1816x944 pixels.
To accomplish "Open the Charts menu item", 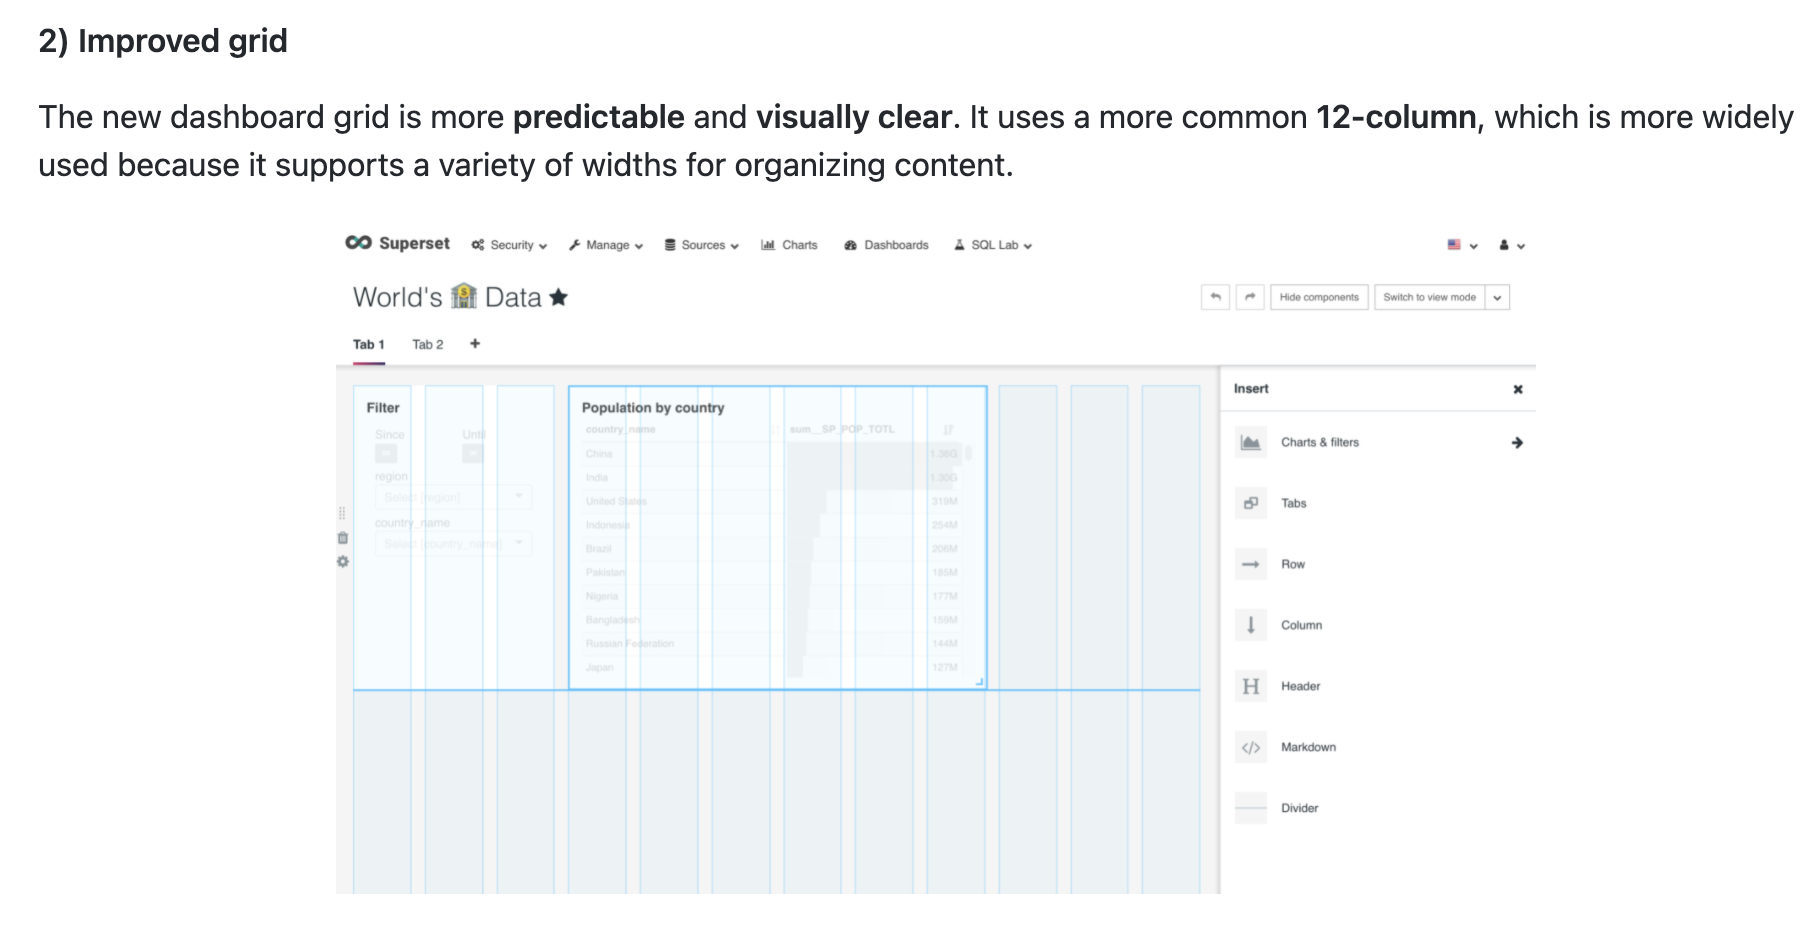I will pyautogui.click(x=799, y=245).
